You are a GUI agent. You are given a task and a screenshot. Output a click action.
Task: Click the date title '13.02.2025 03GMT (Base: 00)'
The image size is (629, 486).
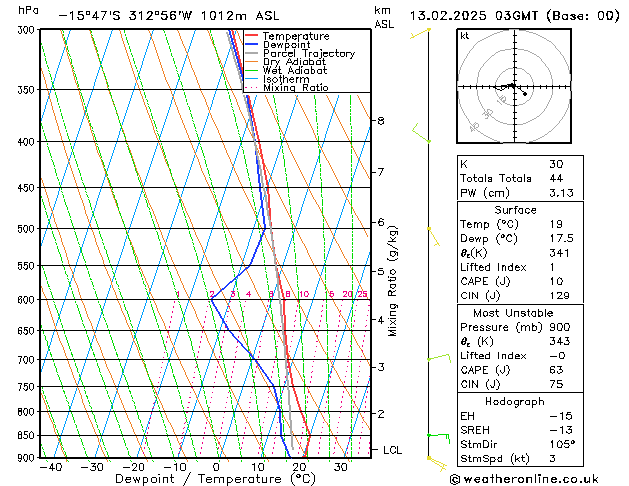[x=515, y=16]
